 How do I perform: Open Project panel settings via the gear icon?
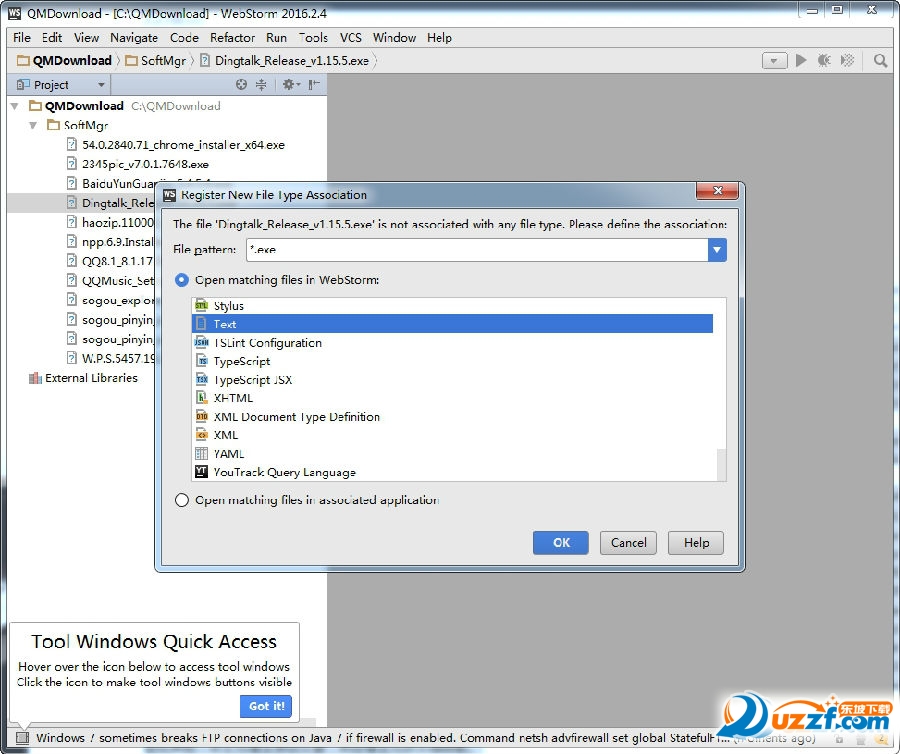tap(287, 85)
